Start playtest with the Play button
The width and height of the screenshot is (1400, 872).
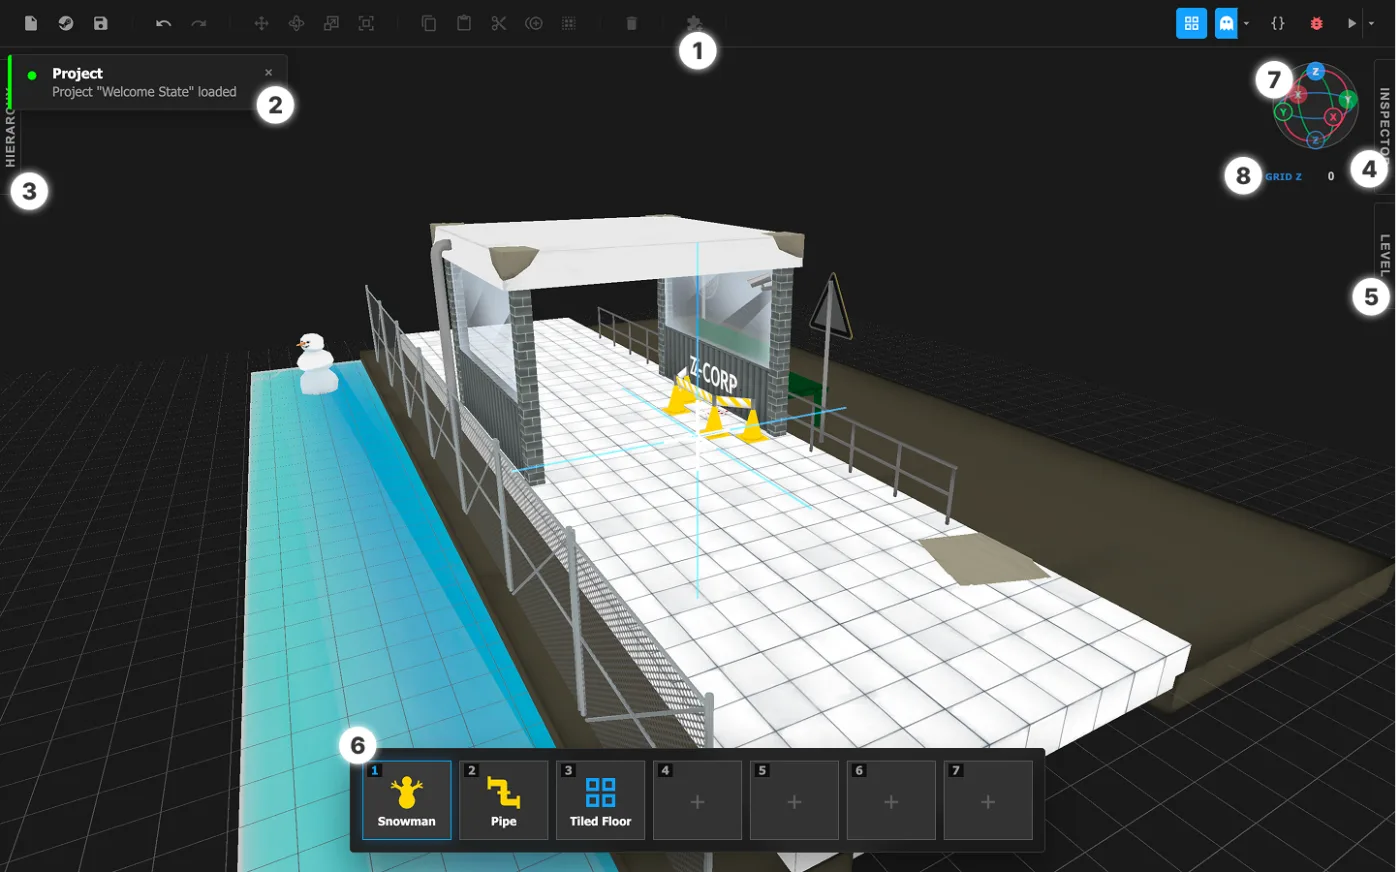coord(1352,23)
